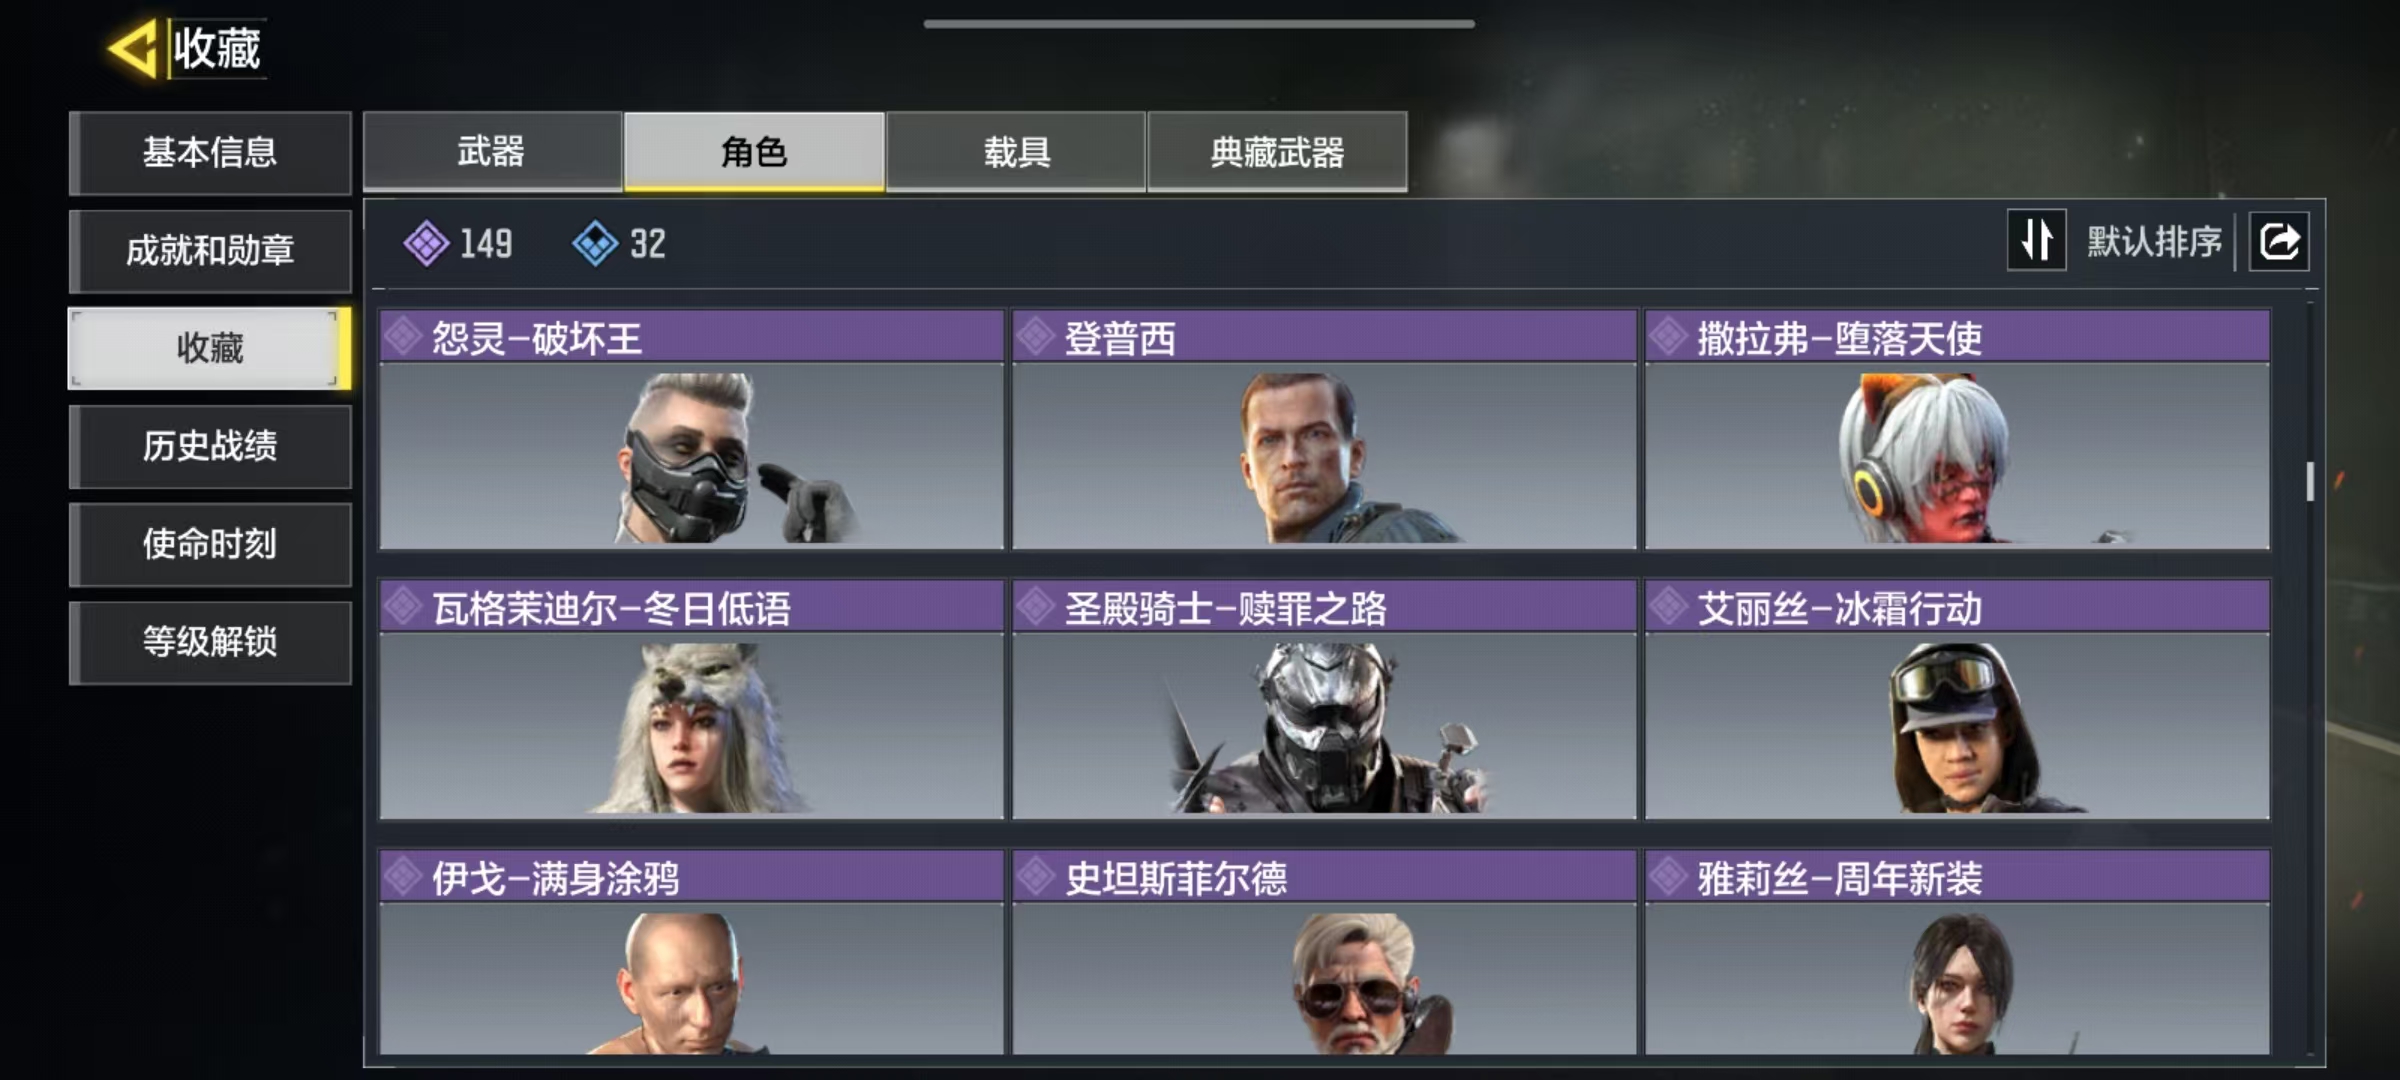
Task: Go to 成就和勋章 section
Action: (x=210, y=250)
